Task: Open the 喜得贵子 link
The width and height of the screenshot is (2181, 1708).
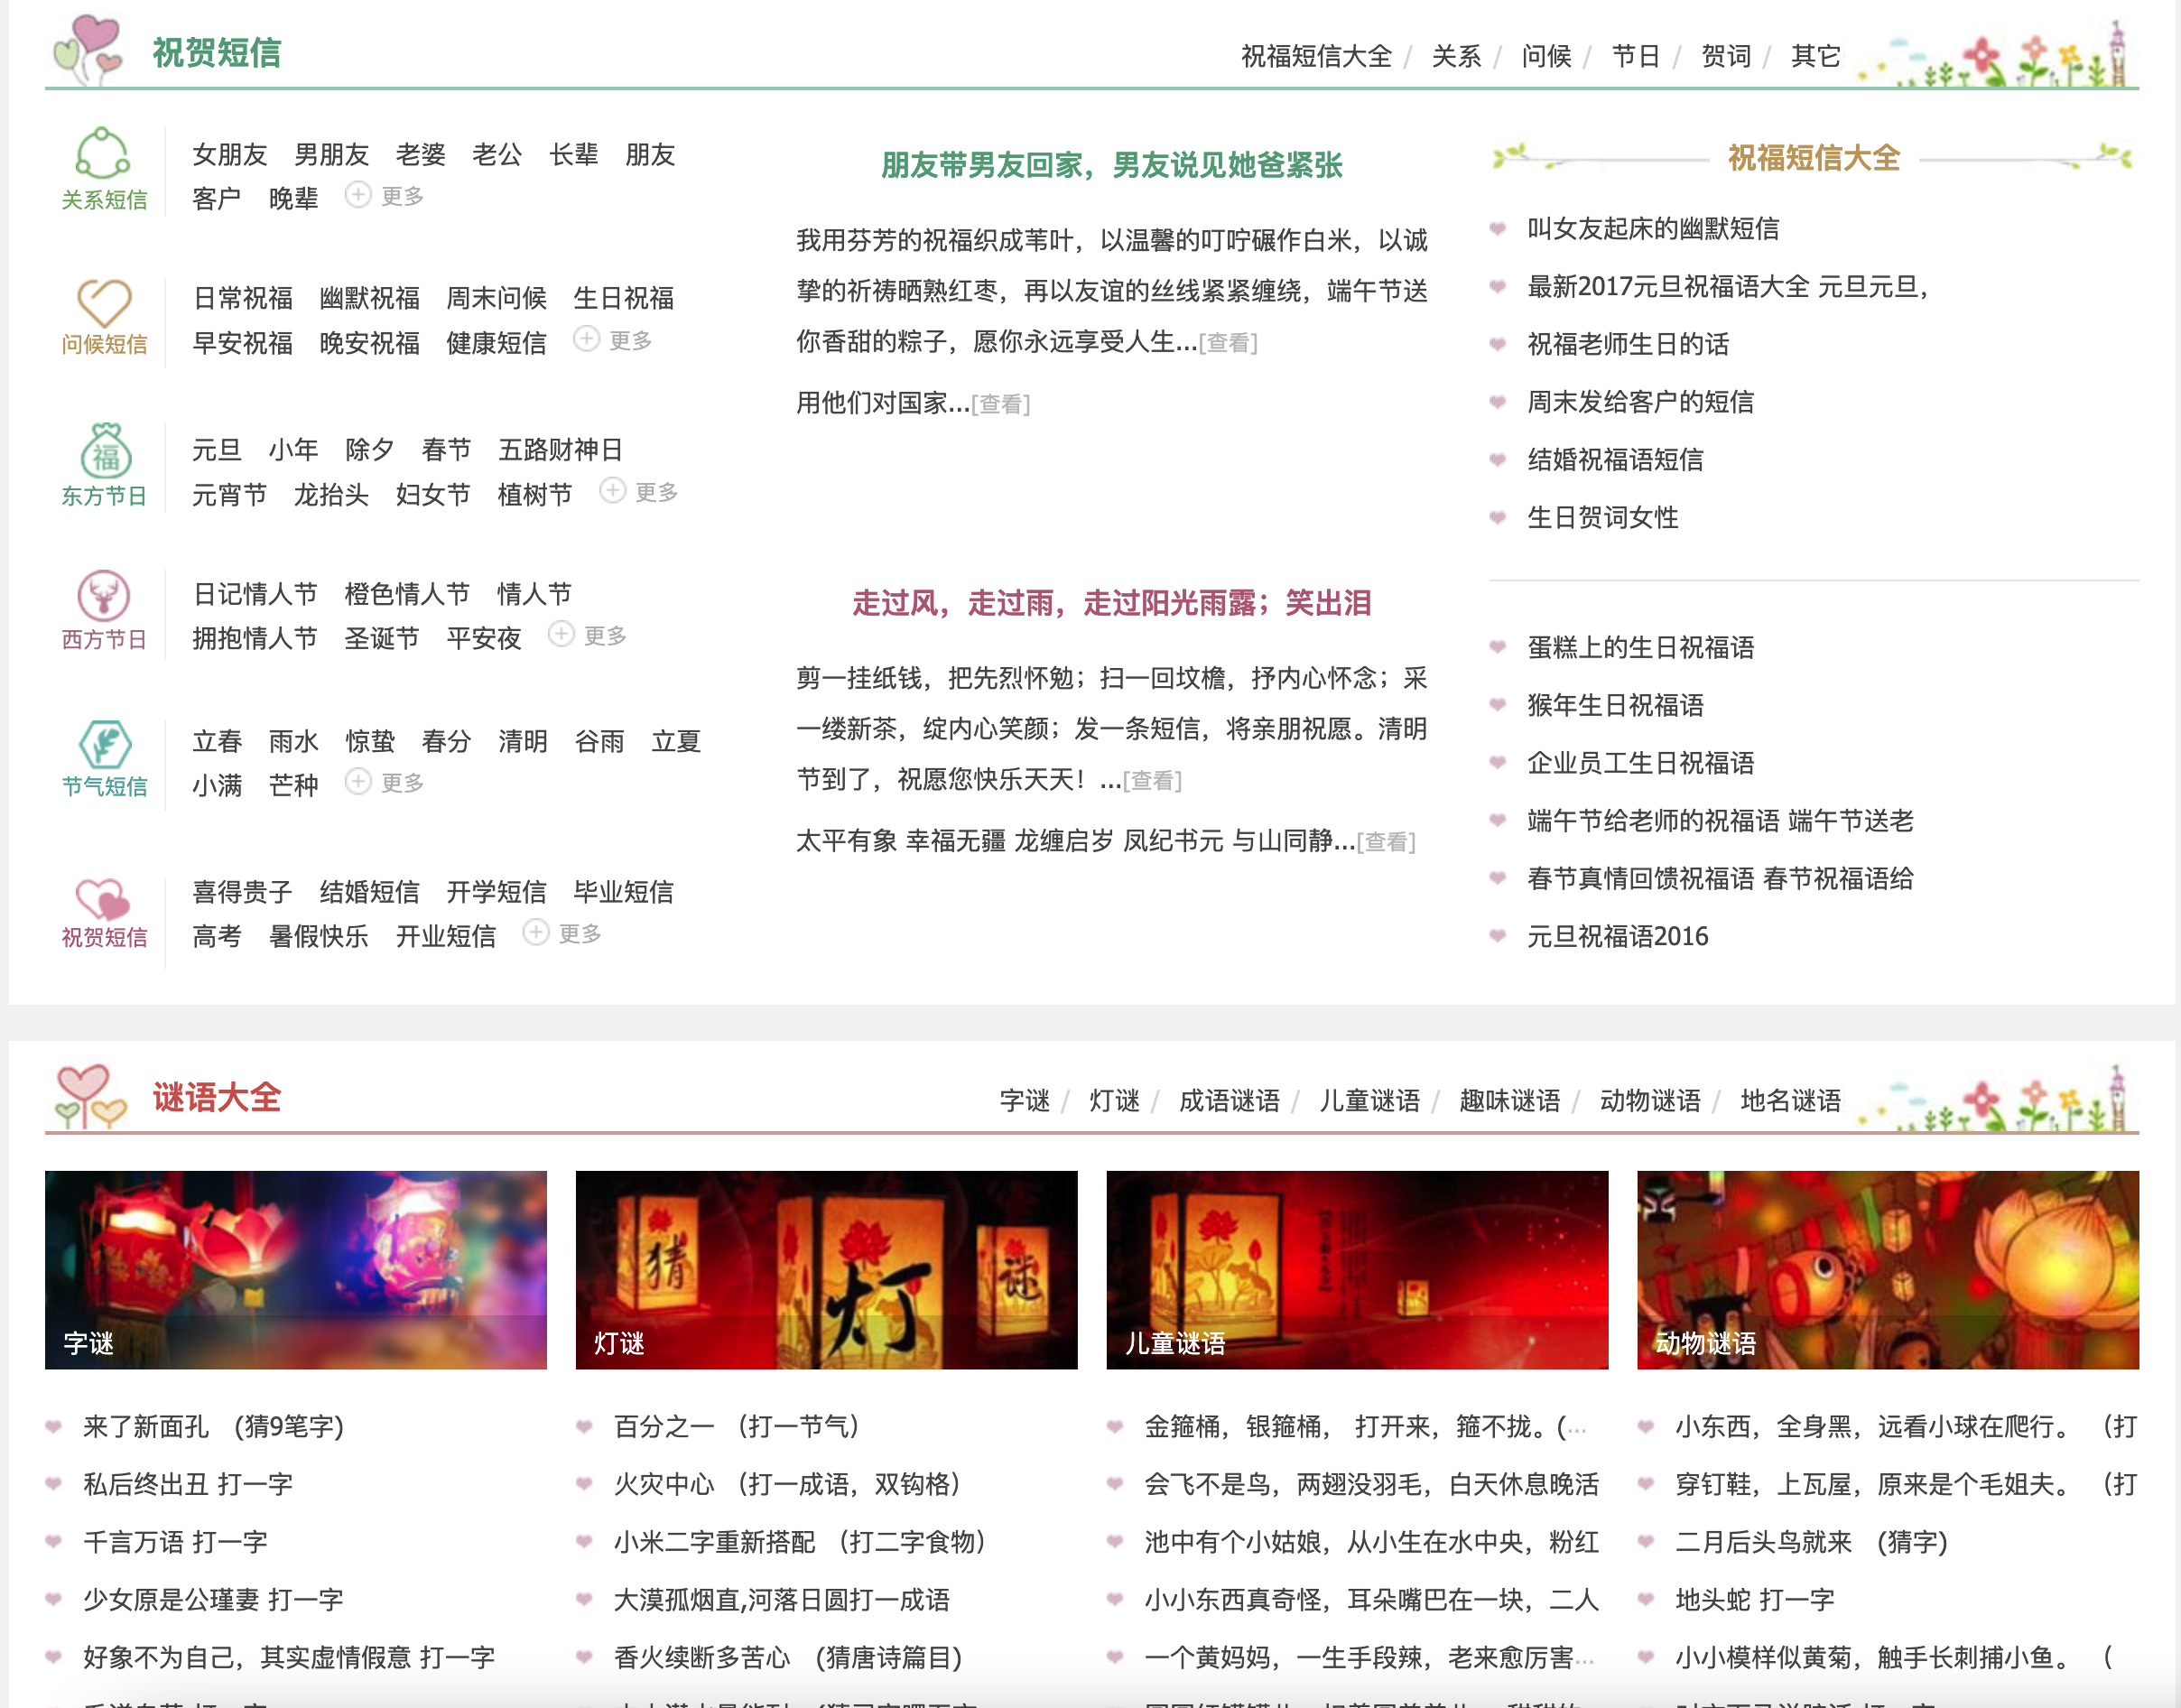Action: [242, 891]
